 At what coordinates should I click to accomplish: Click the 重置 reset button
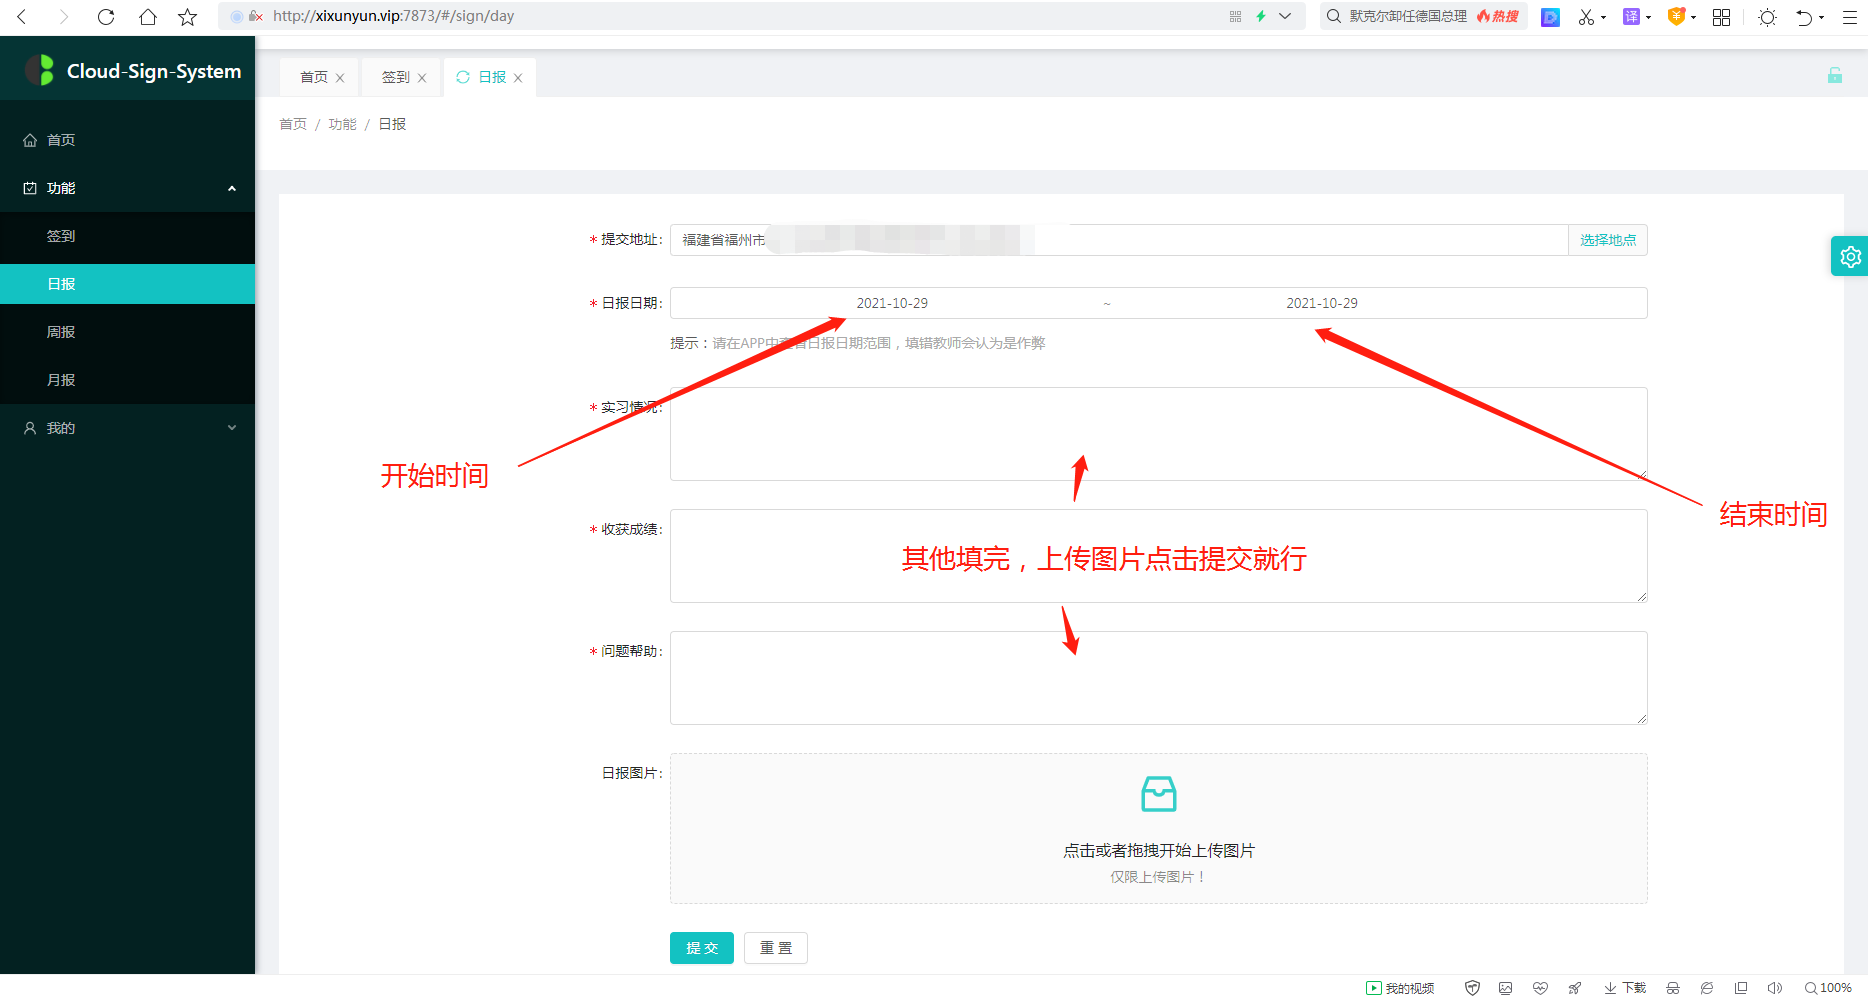[x=776, y=948]
